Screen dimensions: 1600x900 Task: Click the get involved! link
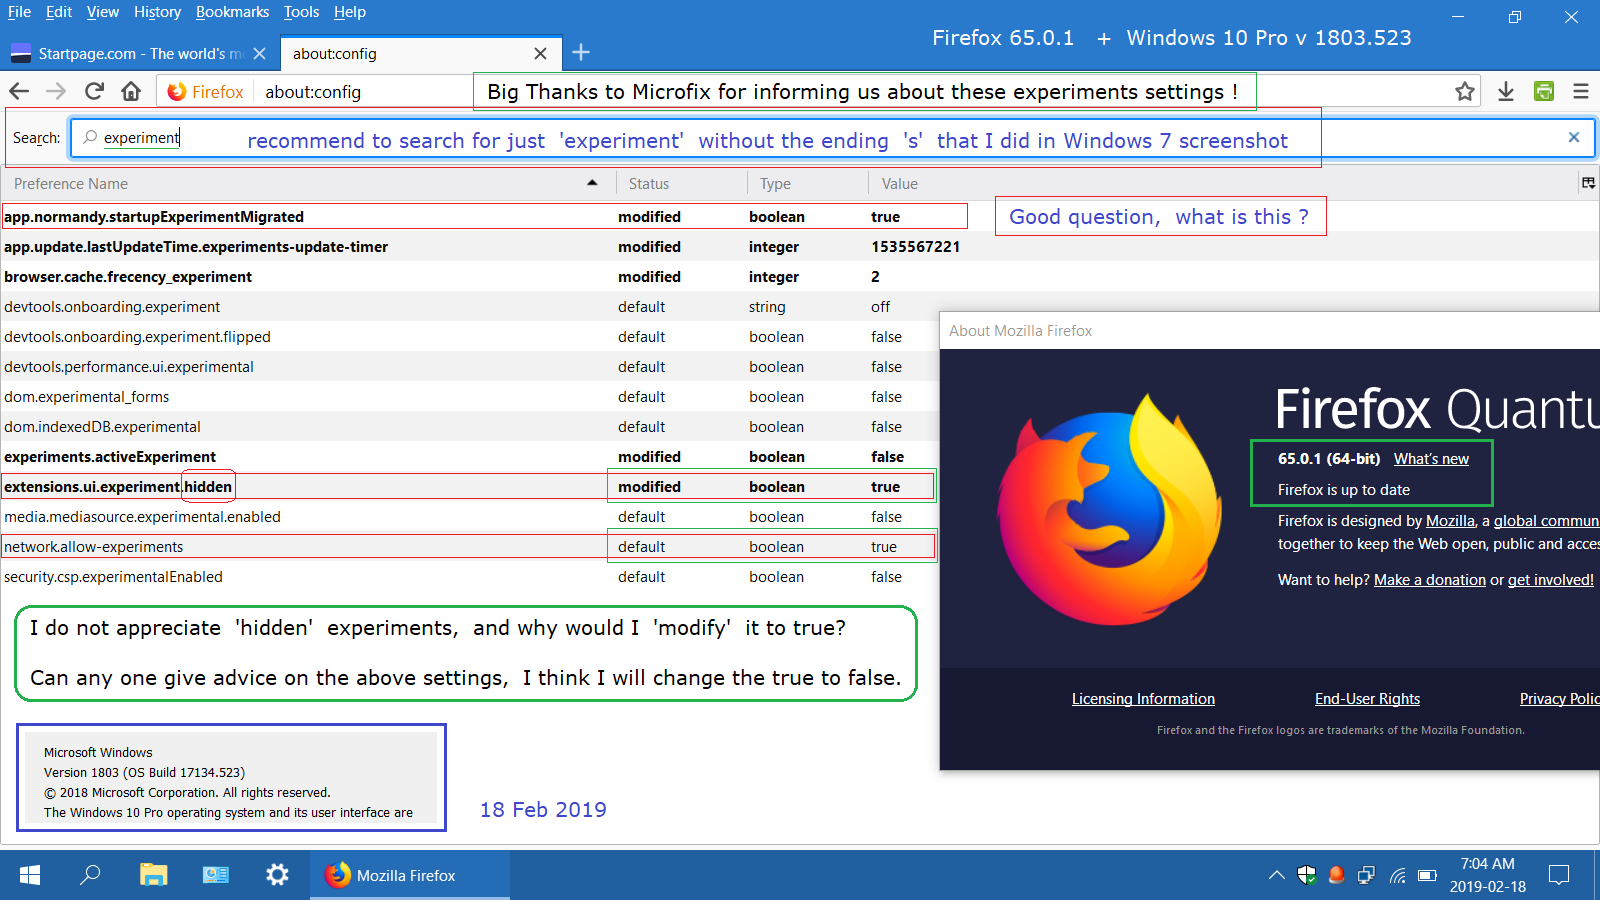1551,580
